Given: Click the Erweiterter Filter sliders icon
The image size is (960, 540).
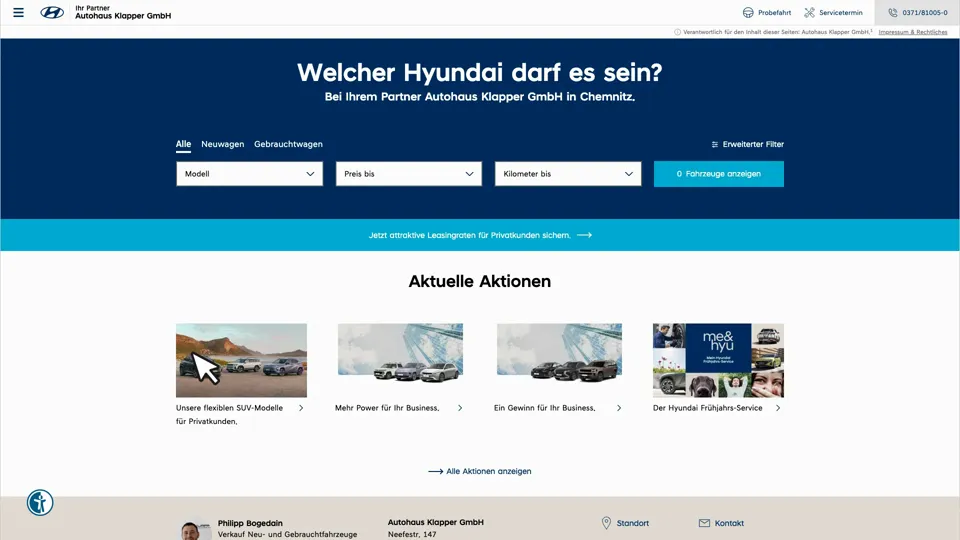Looking at the screenshot, I should tap(714, 144).
